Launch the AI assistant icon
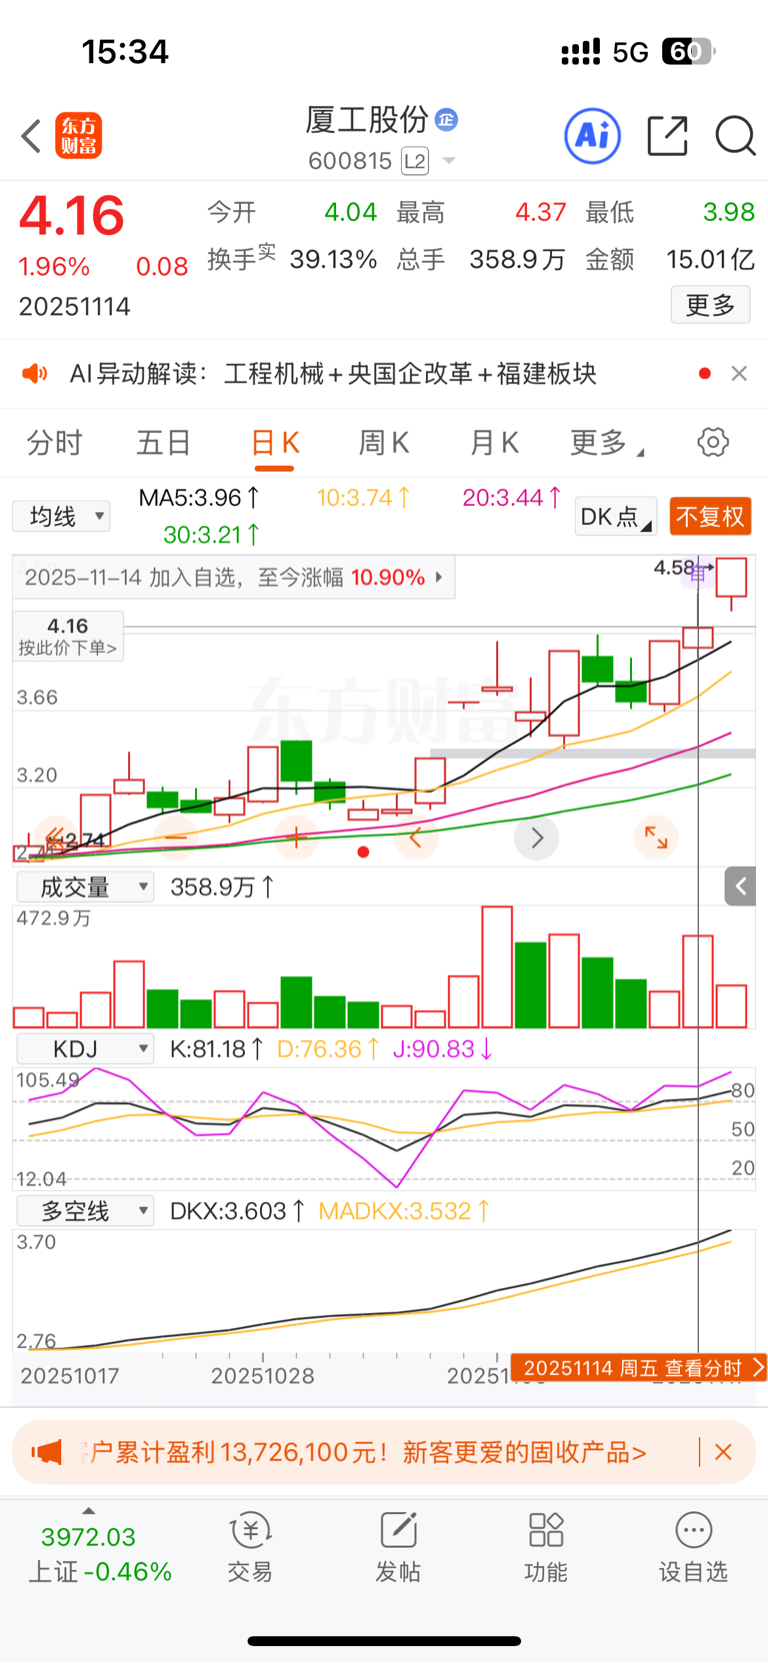 click(593, 135)
